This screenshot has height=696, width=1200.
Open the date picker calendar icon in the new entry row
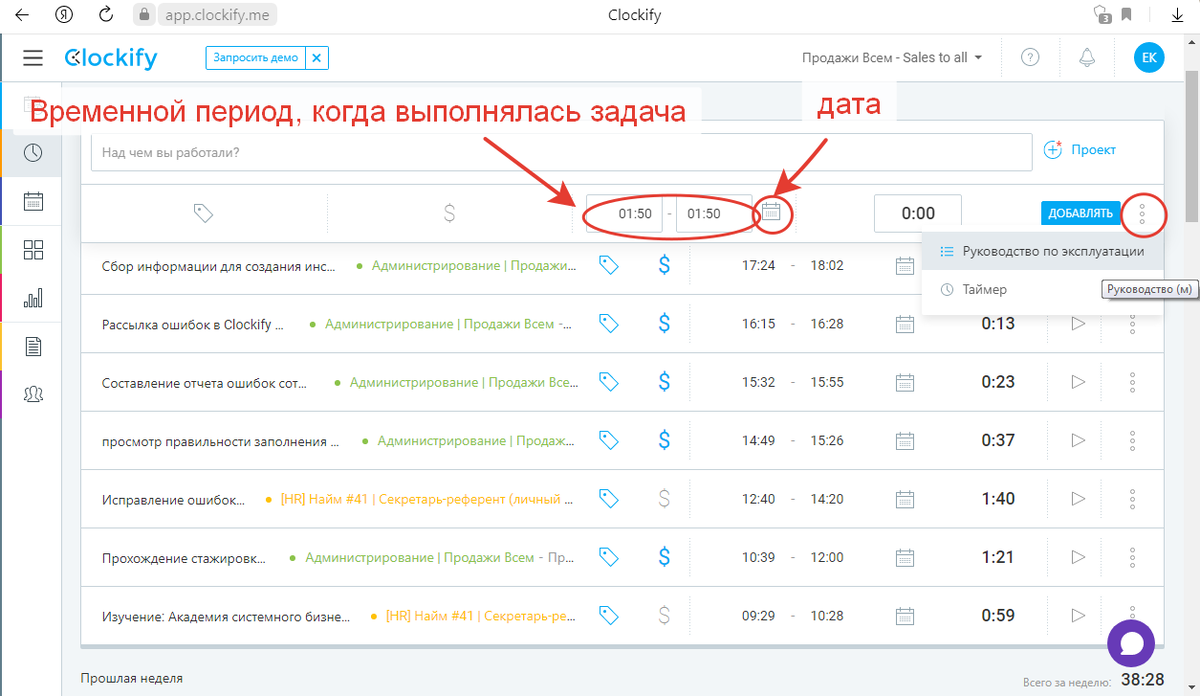[771, 212]
